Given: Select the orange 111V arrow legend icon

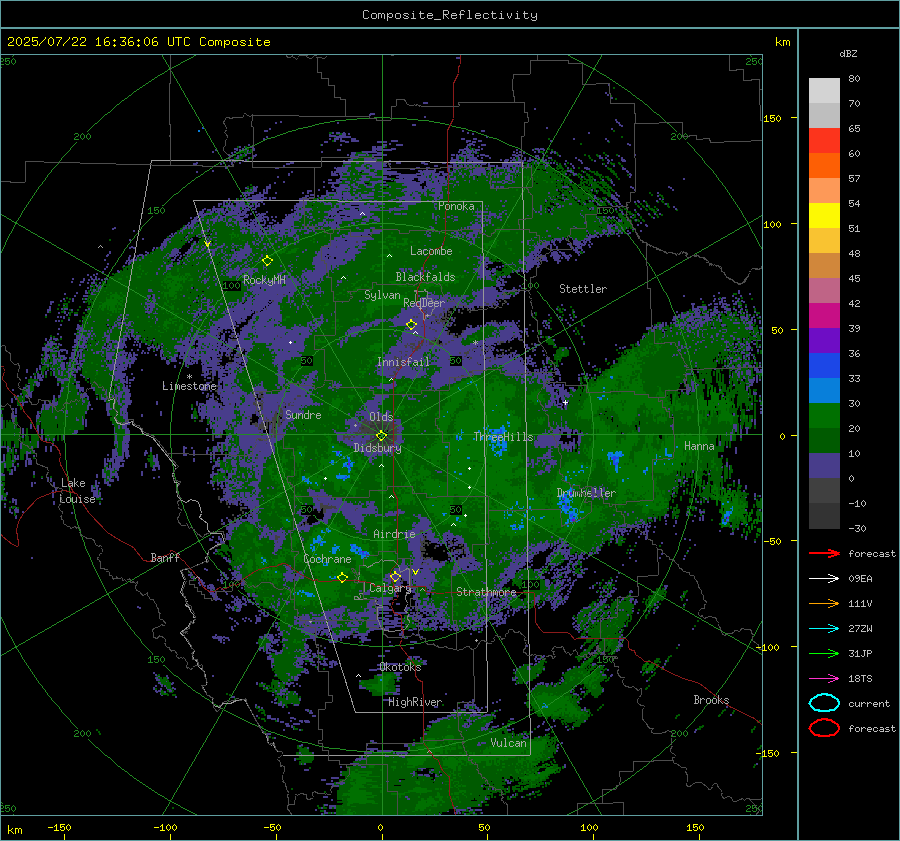Looking at the screenshot, I should (x=824, y=603).
